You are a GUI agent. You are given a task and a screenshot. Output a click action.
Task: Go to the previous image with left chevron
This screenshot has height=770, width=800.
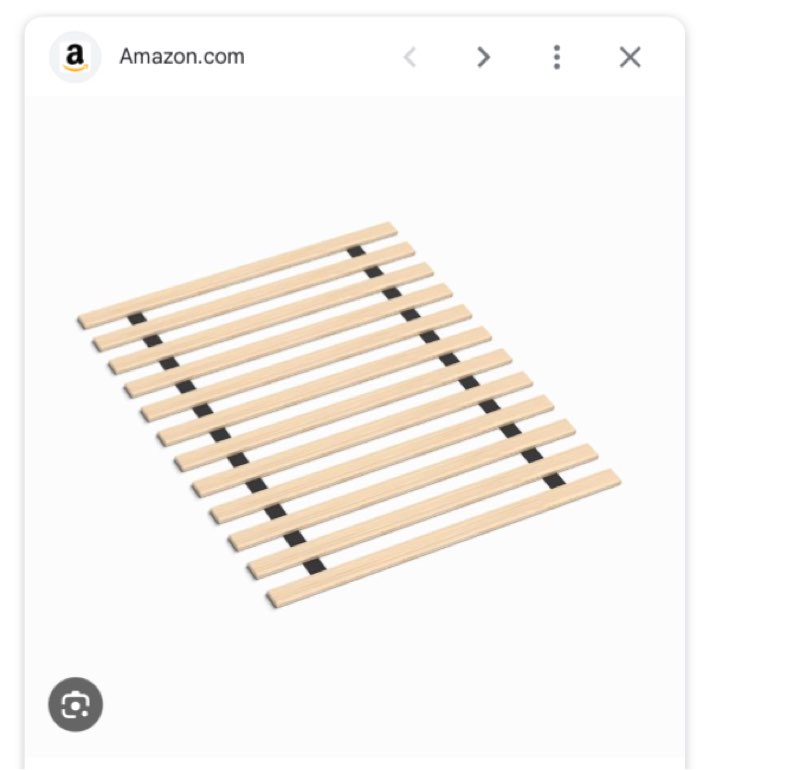(x=410, y=57)
